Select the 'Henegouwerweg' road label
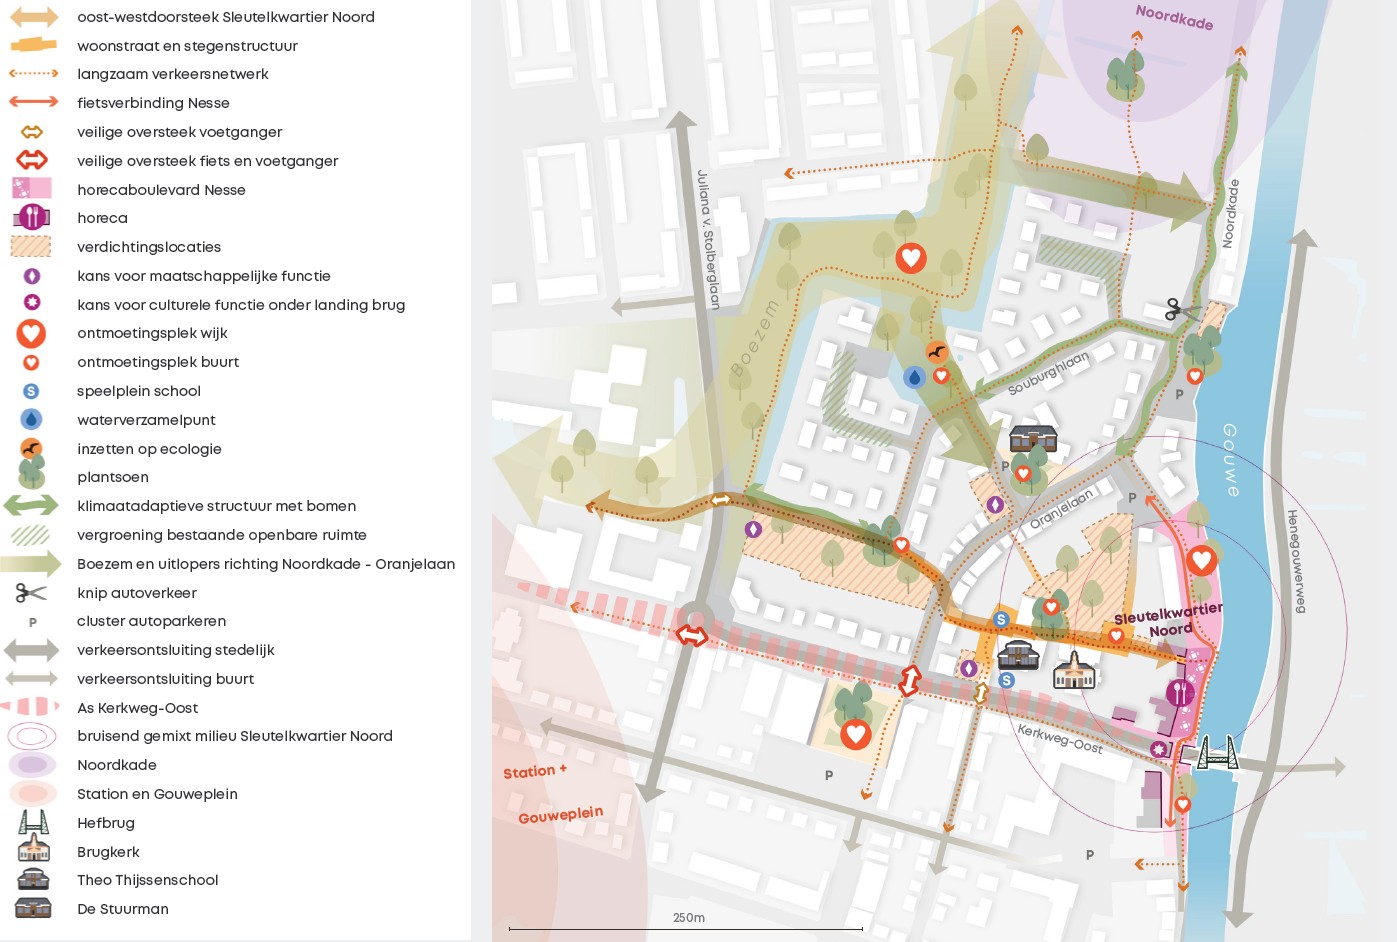 [x=1296, y=561]
